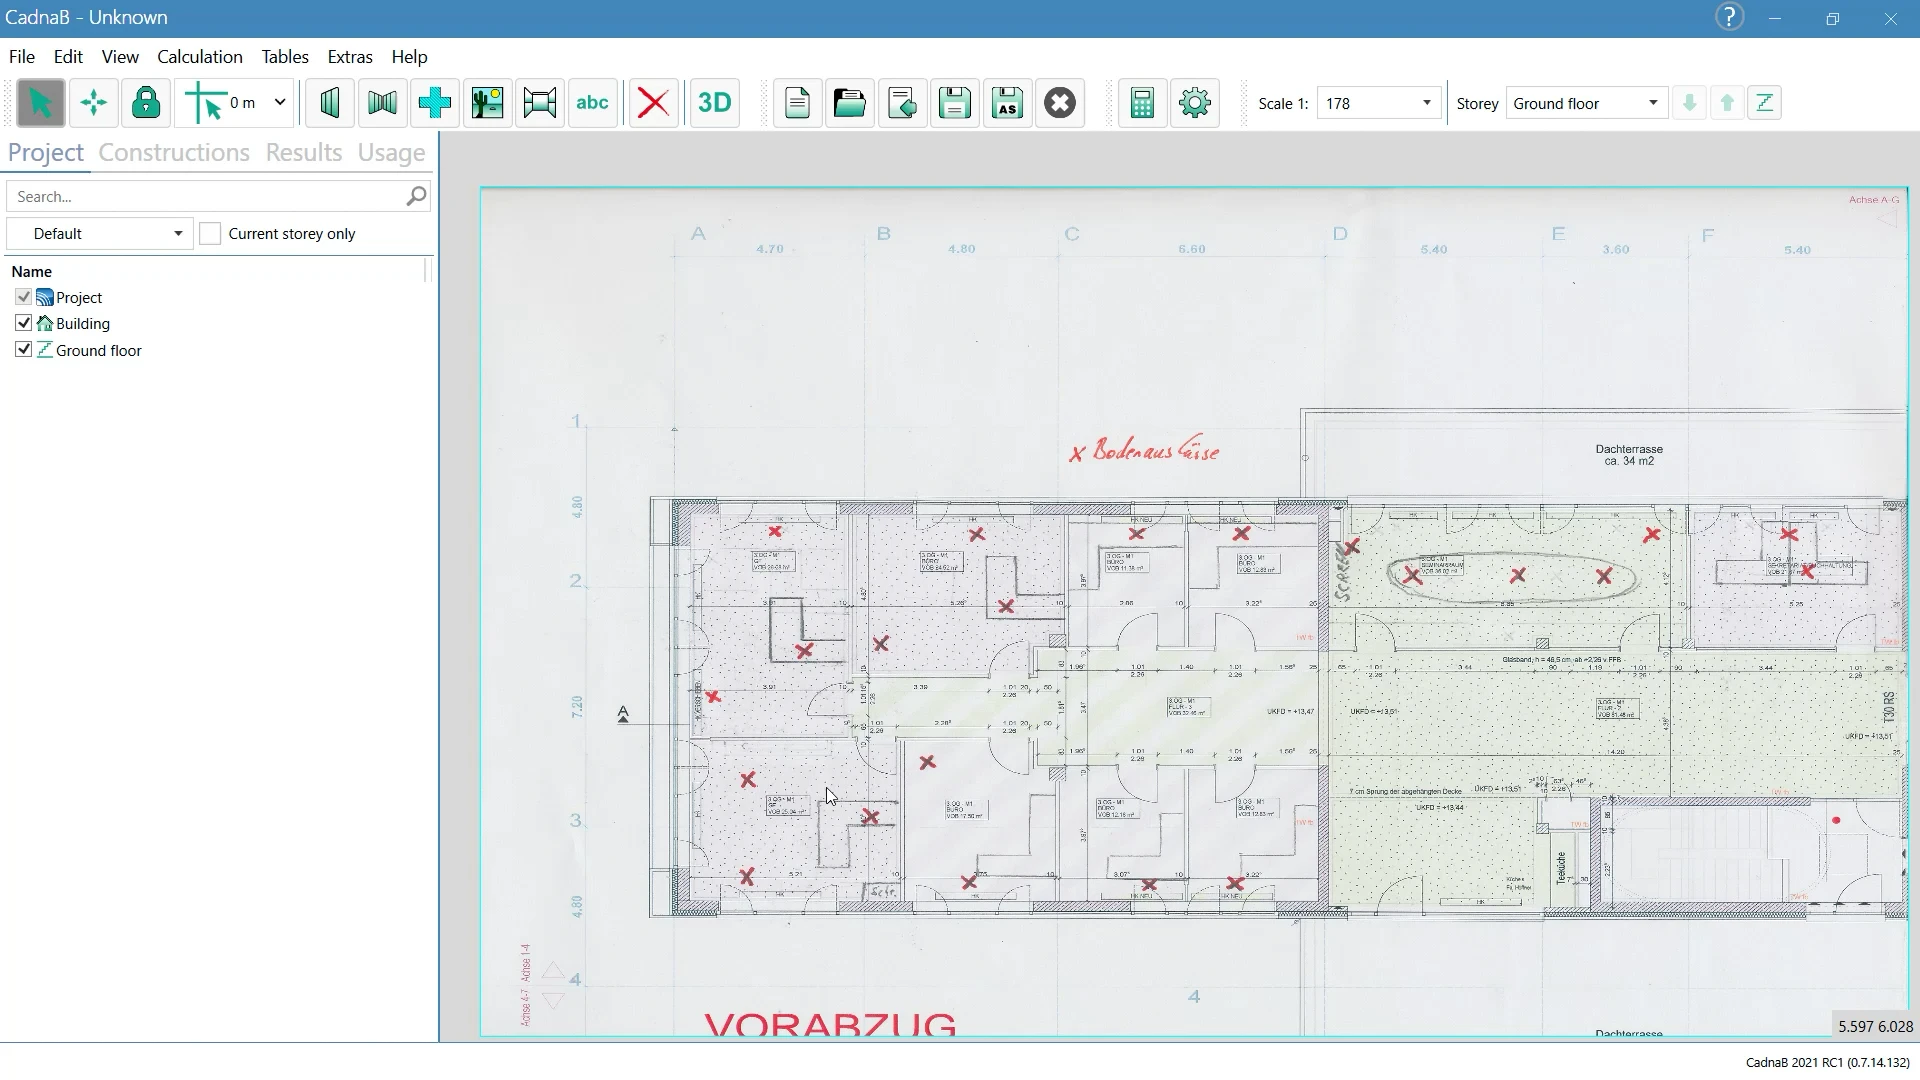Open the Storey Ground floor dropdown

[1586, 103]
